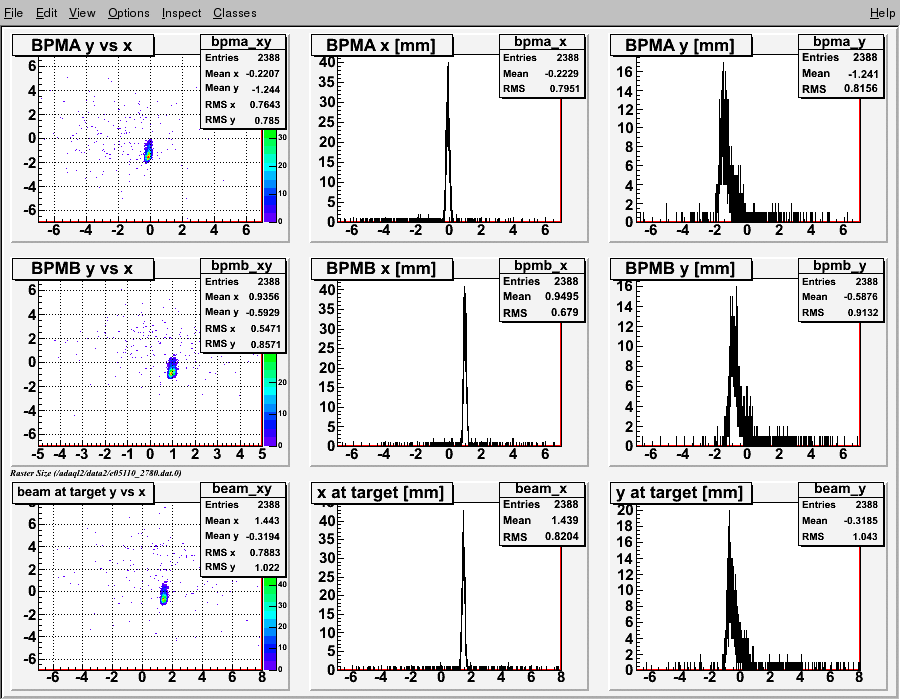900x700 pixels.
Task: Click the 'BPMA x [mm]' plot title
Action: 382,45
